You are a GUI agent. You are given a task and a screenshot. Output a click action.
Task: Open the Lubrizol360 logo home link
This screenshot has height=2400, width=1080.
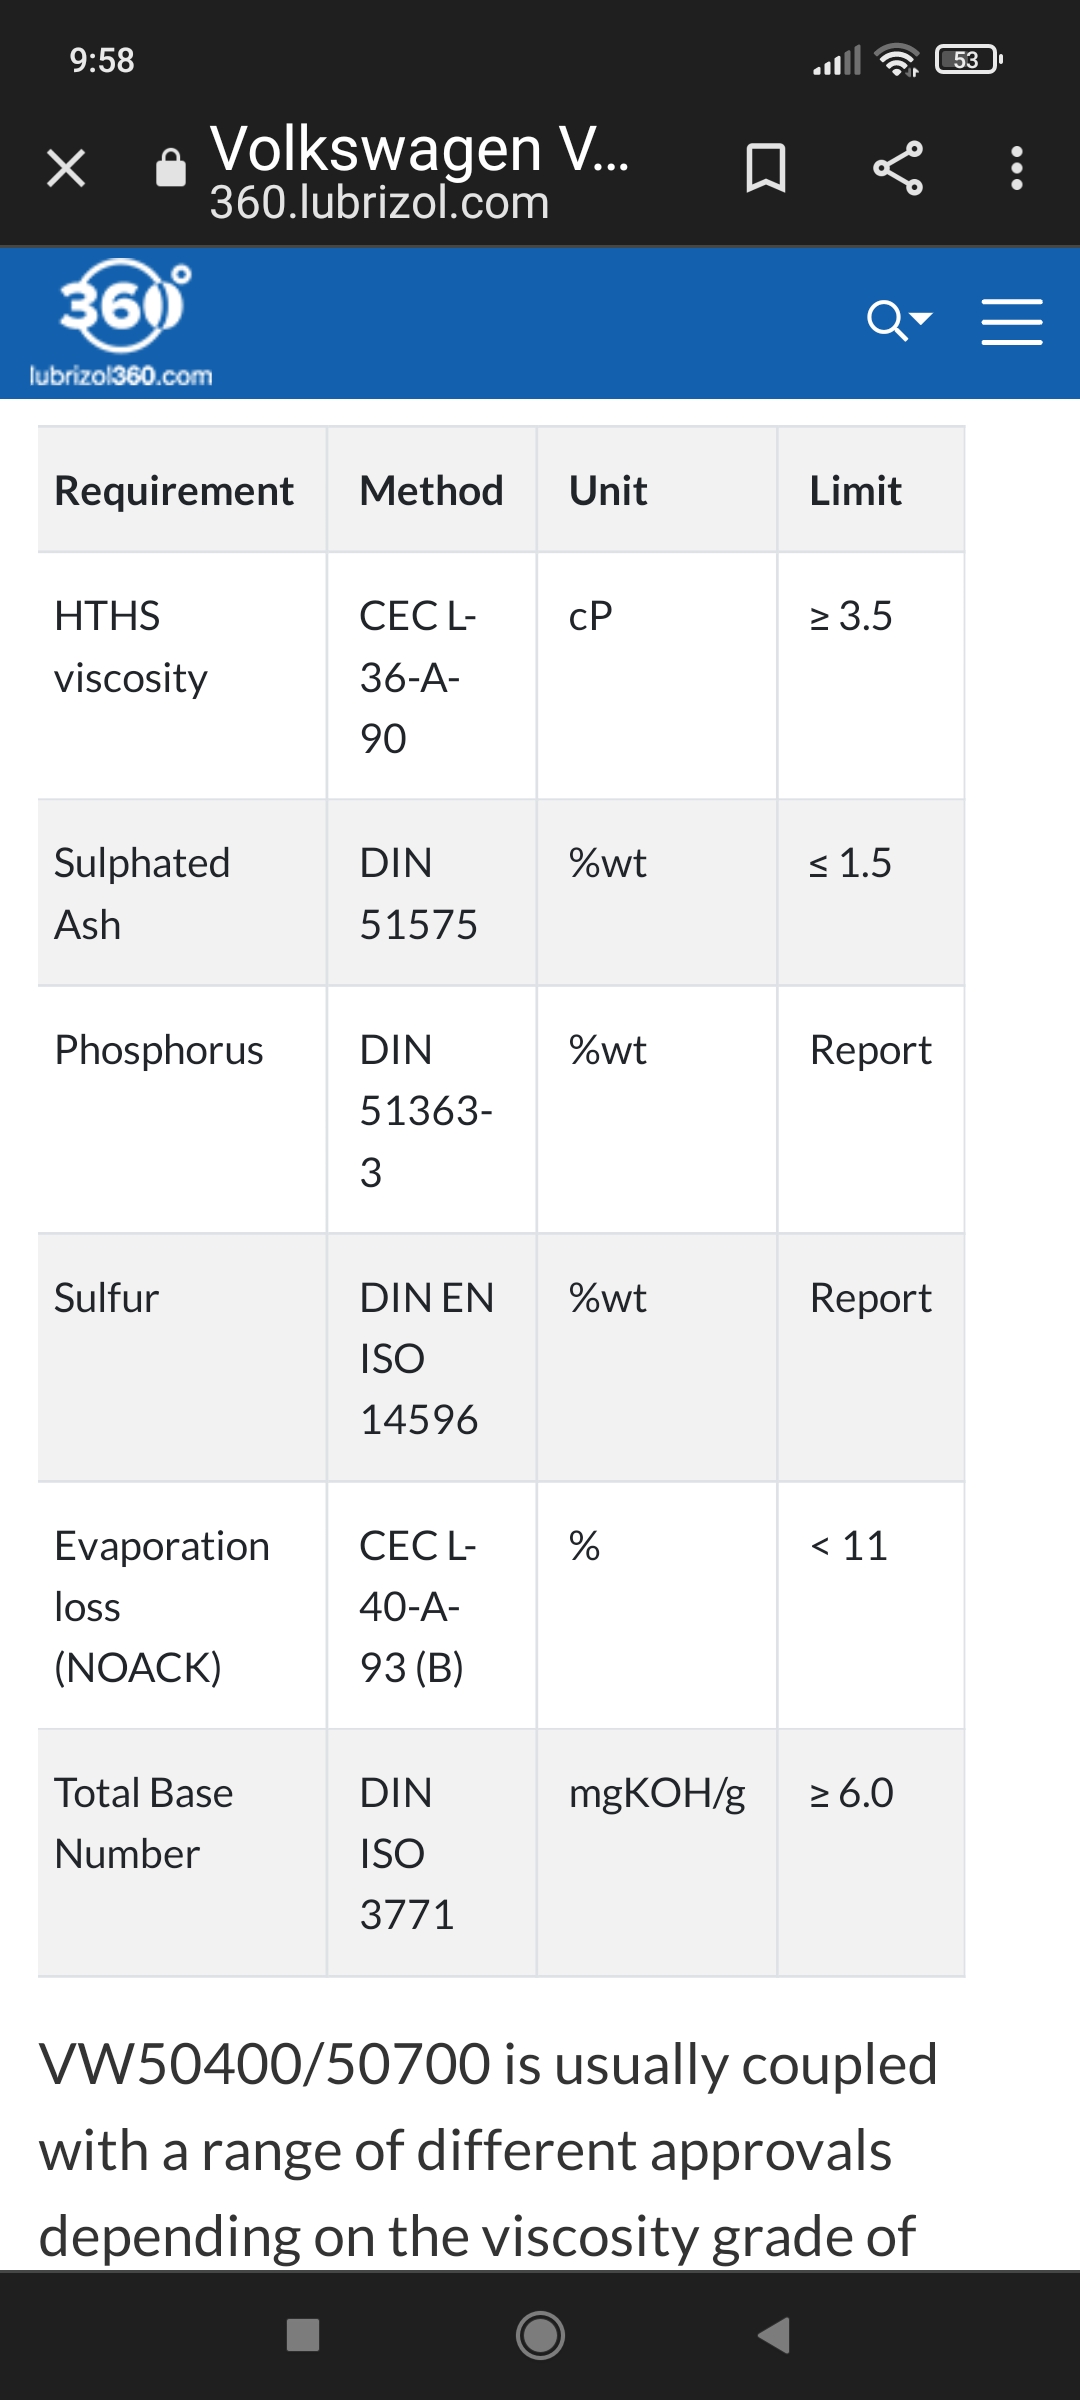pyautogui.click(x=121, y=322)
